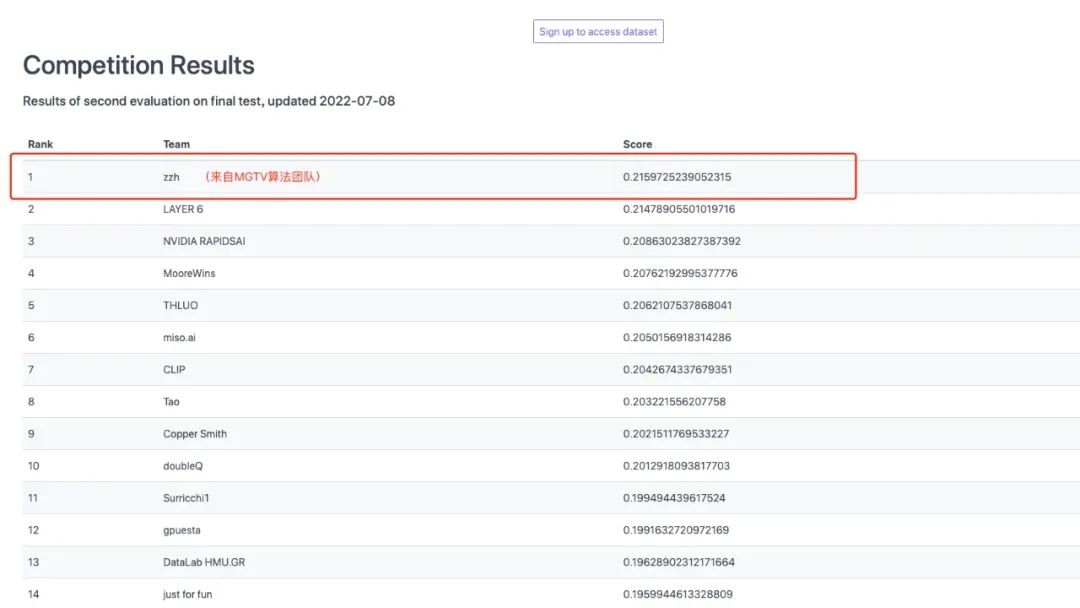Viewport: 1080px width, 608px height.
Task: Click the doubleQ team name
Action: point(183,465)
